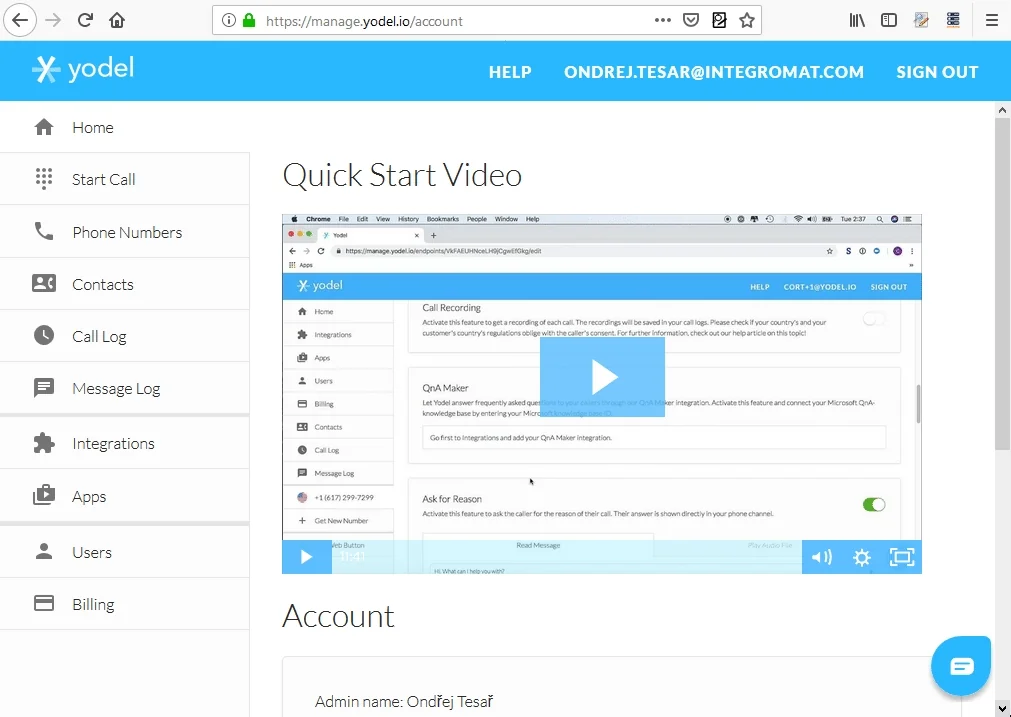Click the Home house icon in sidebar

(44, 127)
